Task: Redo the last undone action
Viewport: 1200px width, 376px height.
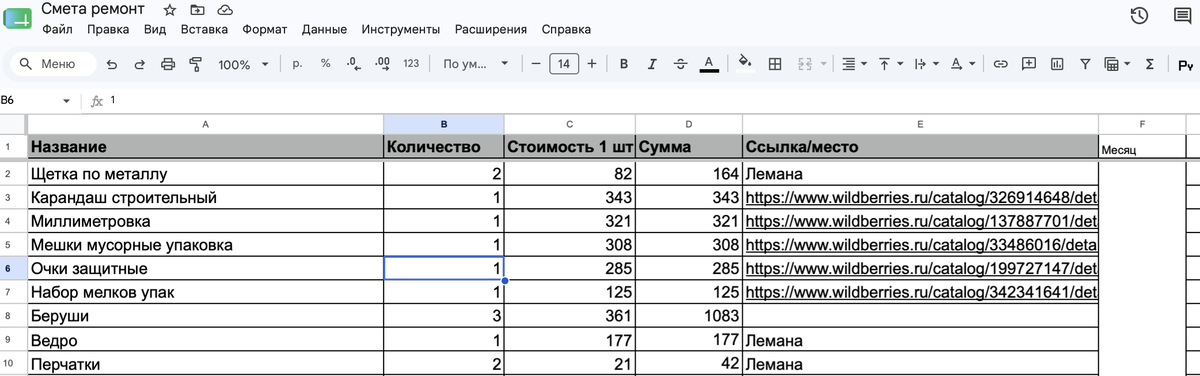Action: [x=140, y=64]
